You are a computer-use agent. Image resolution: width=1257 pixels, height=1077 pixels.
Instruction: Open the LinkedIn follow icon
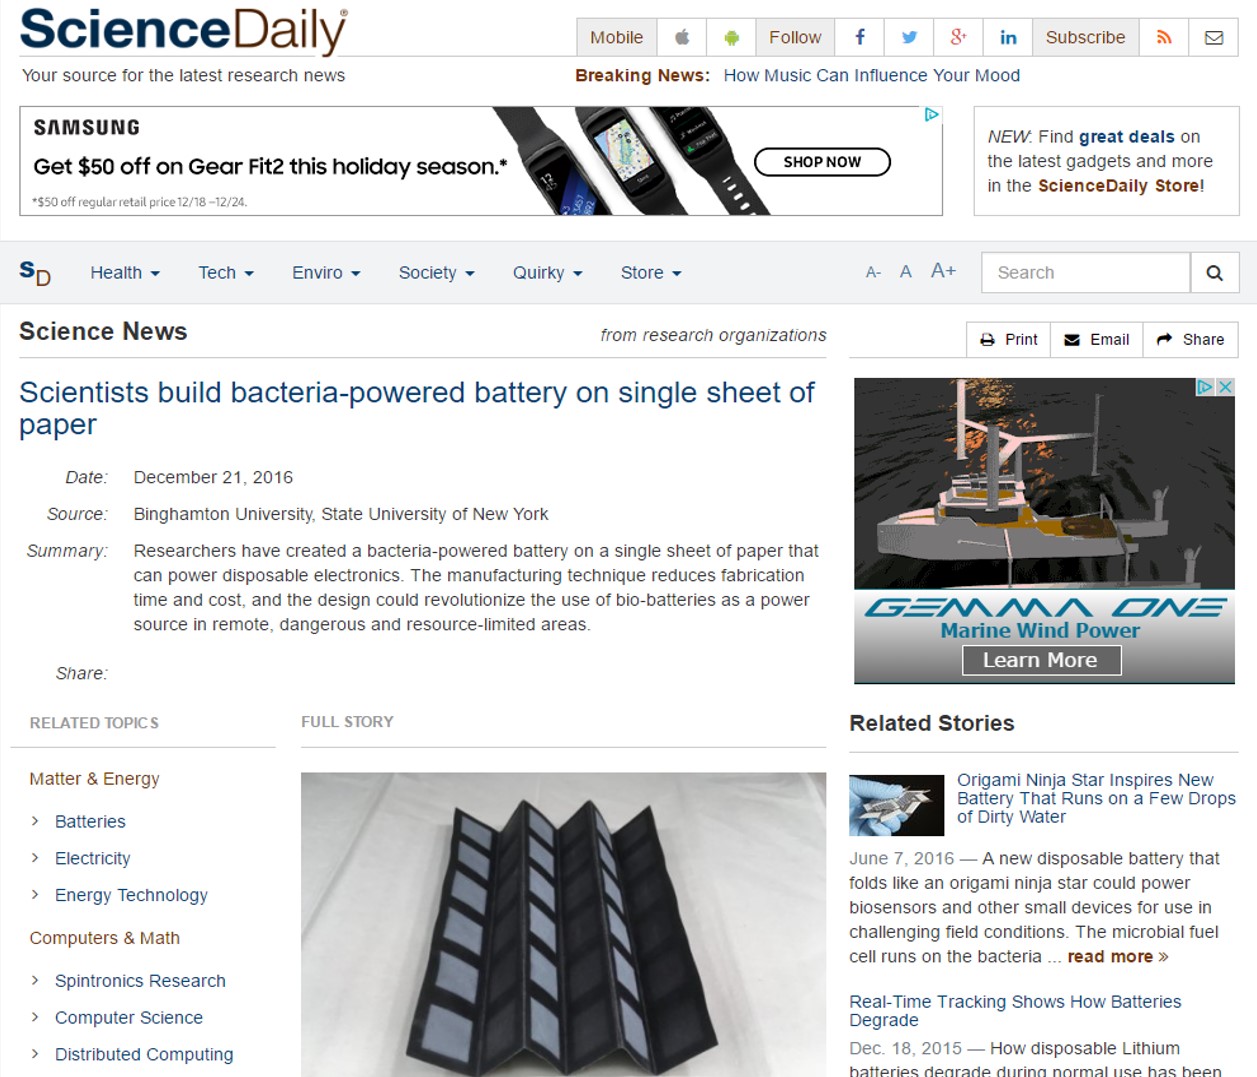[x=1008, y=38]
